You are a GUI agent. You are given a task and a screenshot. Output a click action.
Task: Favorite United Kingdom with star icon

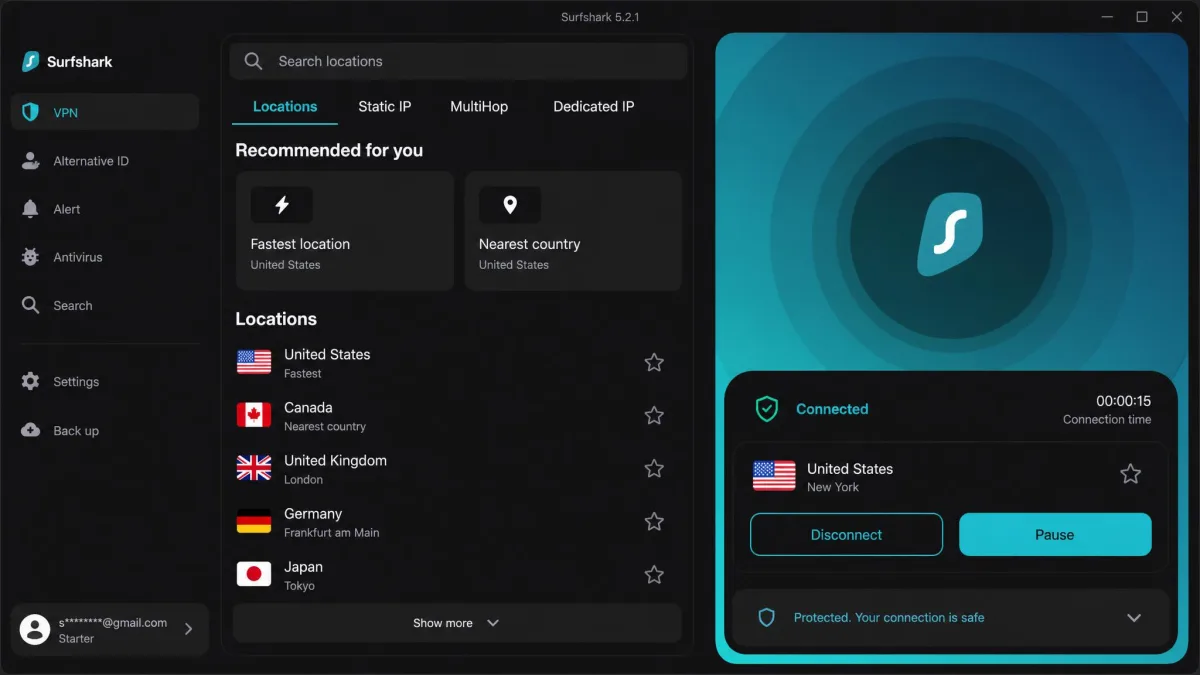pyautogui.click(x=654, y=468)
